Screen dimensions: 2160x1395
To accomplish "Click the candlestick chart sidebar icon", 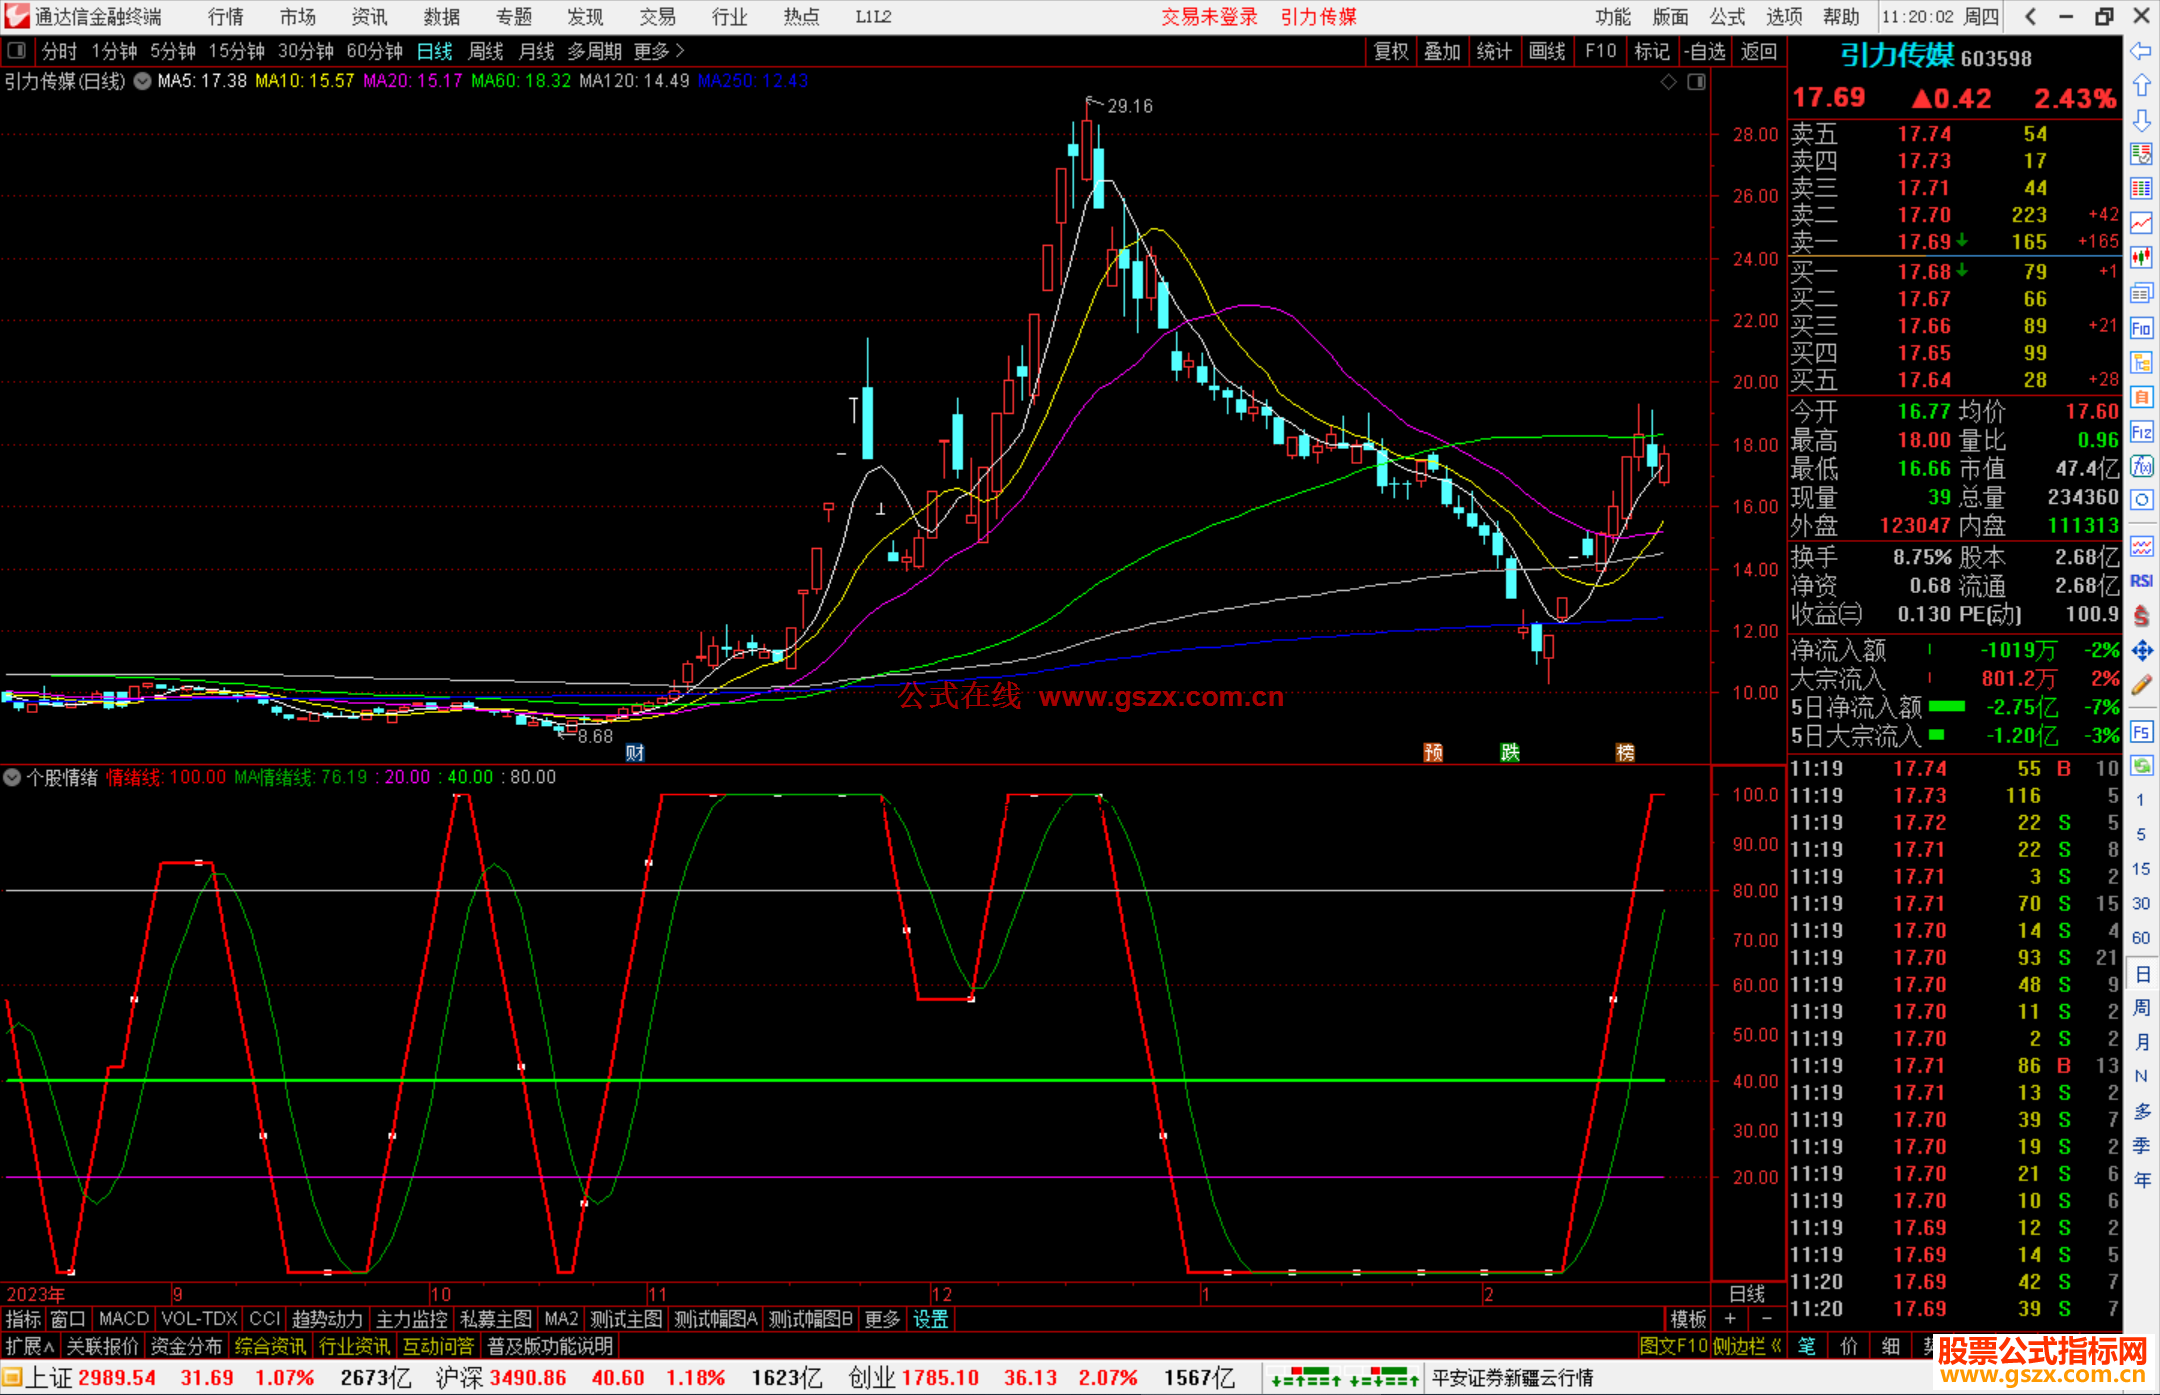I will 2141,258.
